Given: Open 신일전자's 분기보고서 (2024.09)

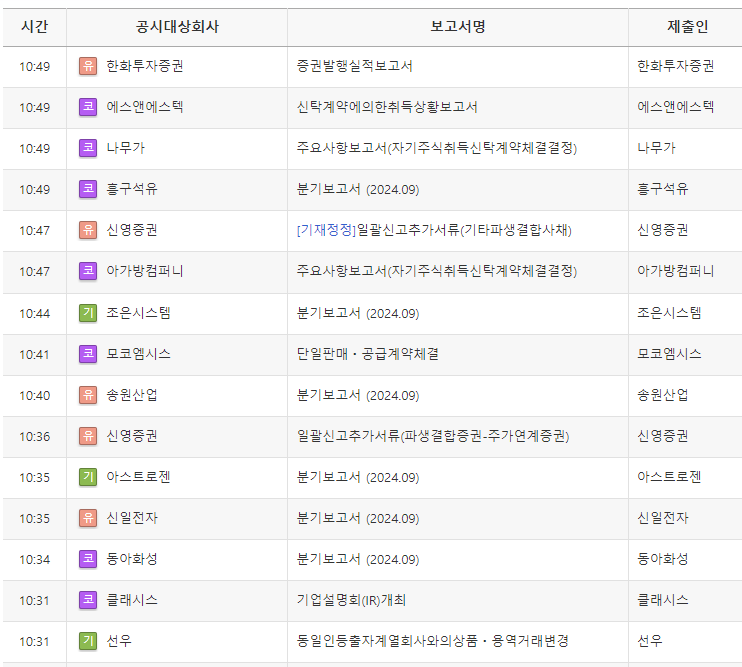Looking at the screenshot, I should (x=358, y=518).
